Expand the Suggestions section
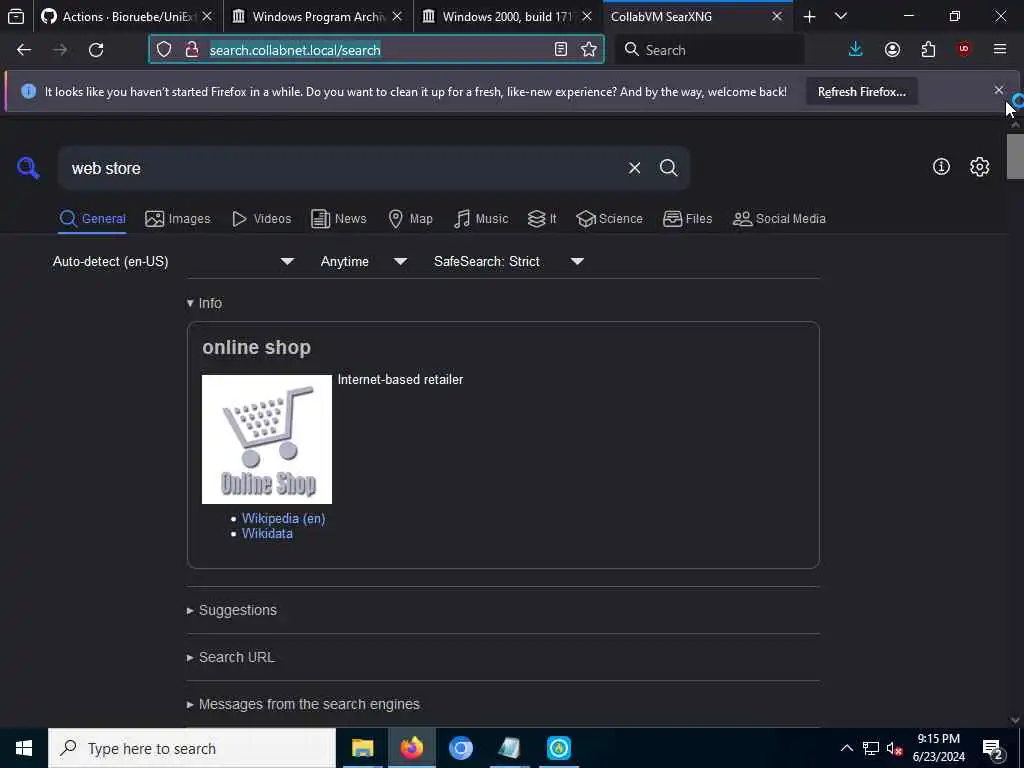This screenshot has height=768, width=1024. click(x=232, y=610)
